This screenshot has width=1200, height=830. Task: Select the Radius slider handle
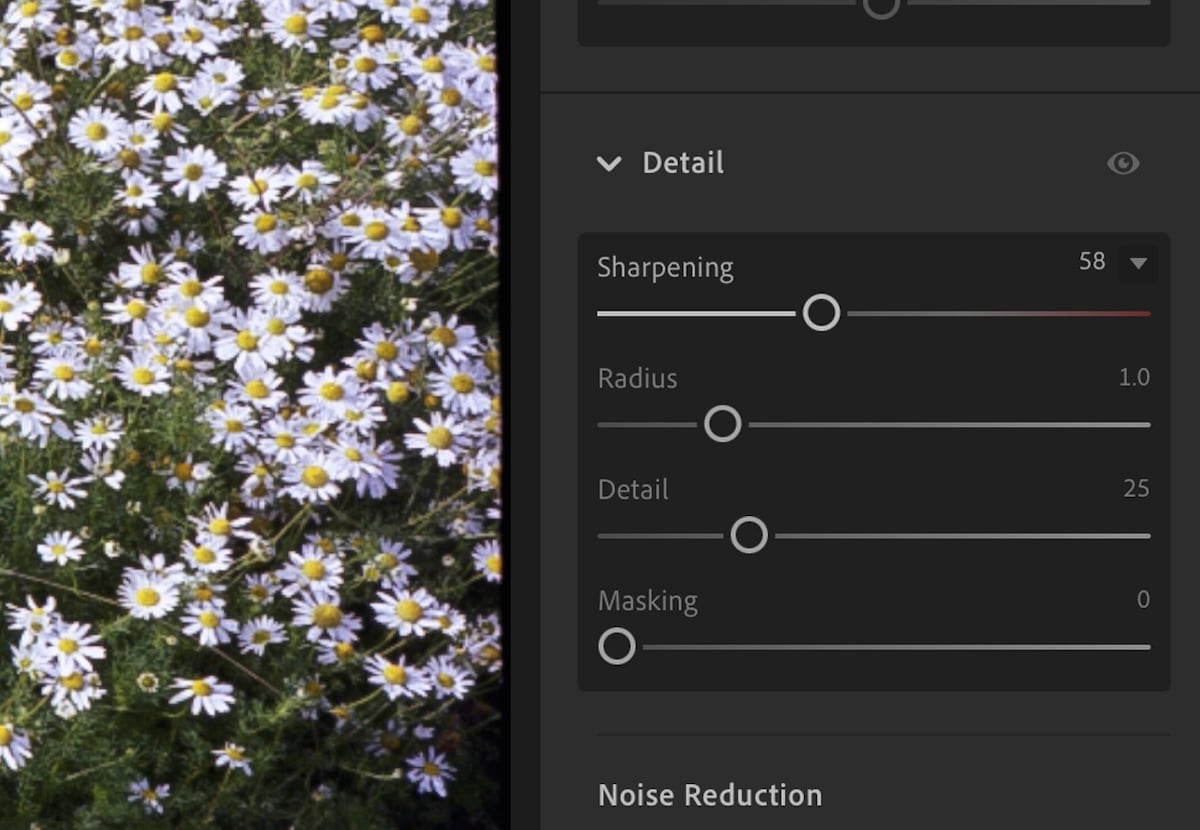pos(722,424)
